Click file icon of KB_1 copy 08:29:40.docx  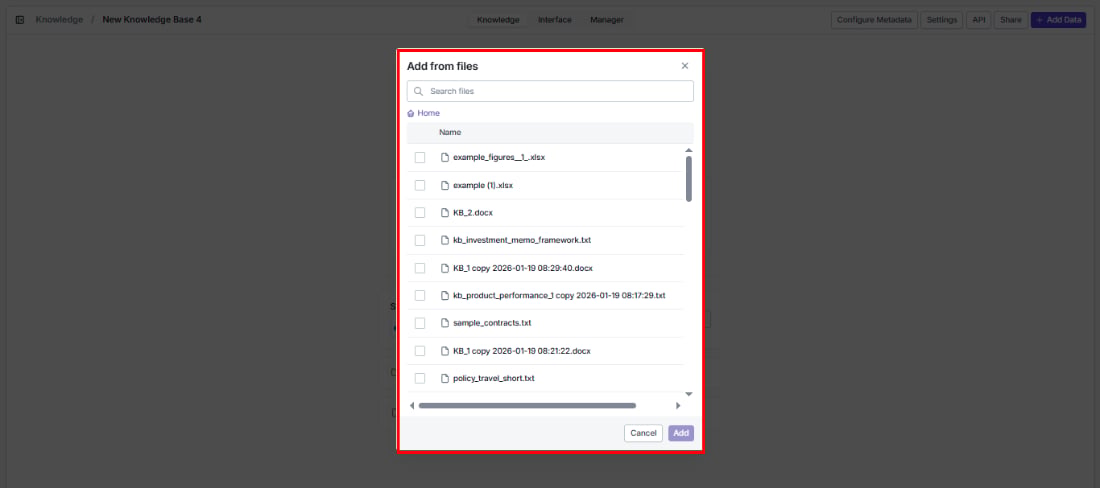444,268
